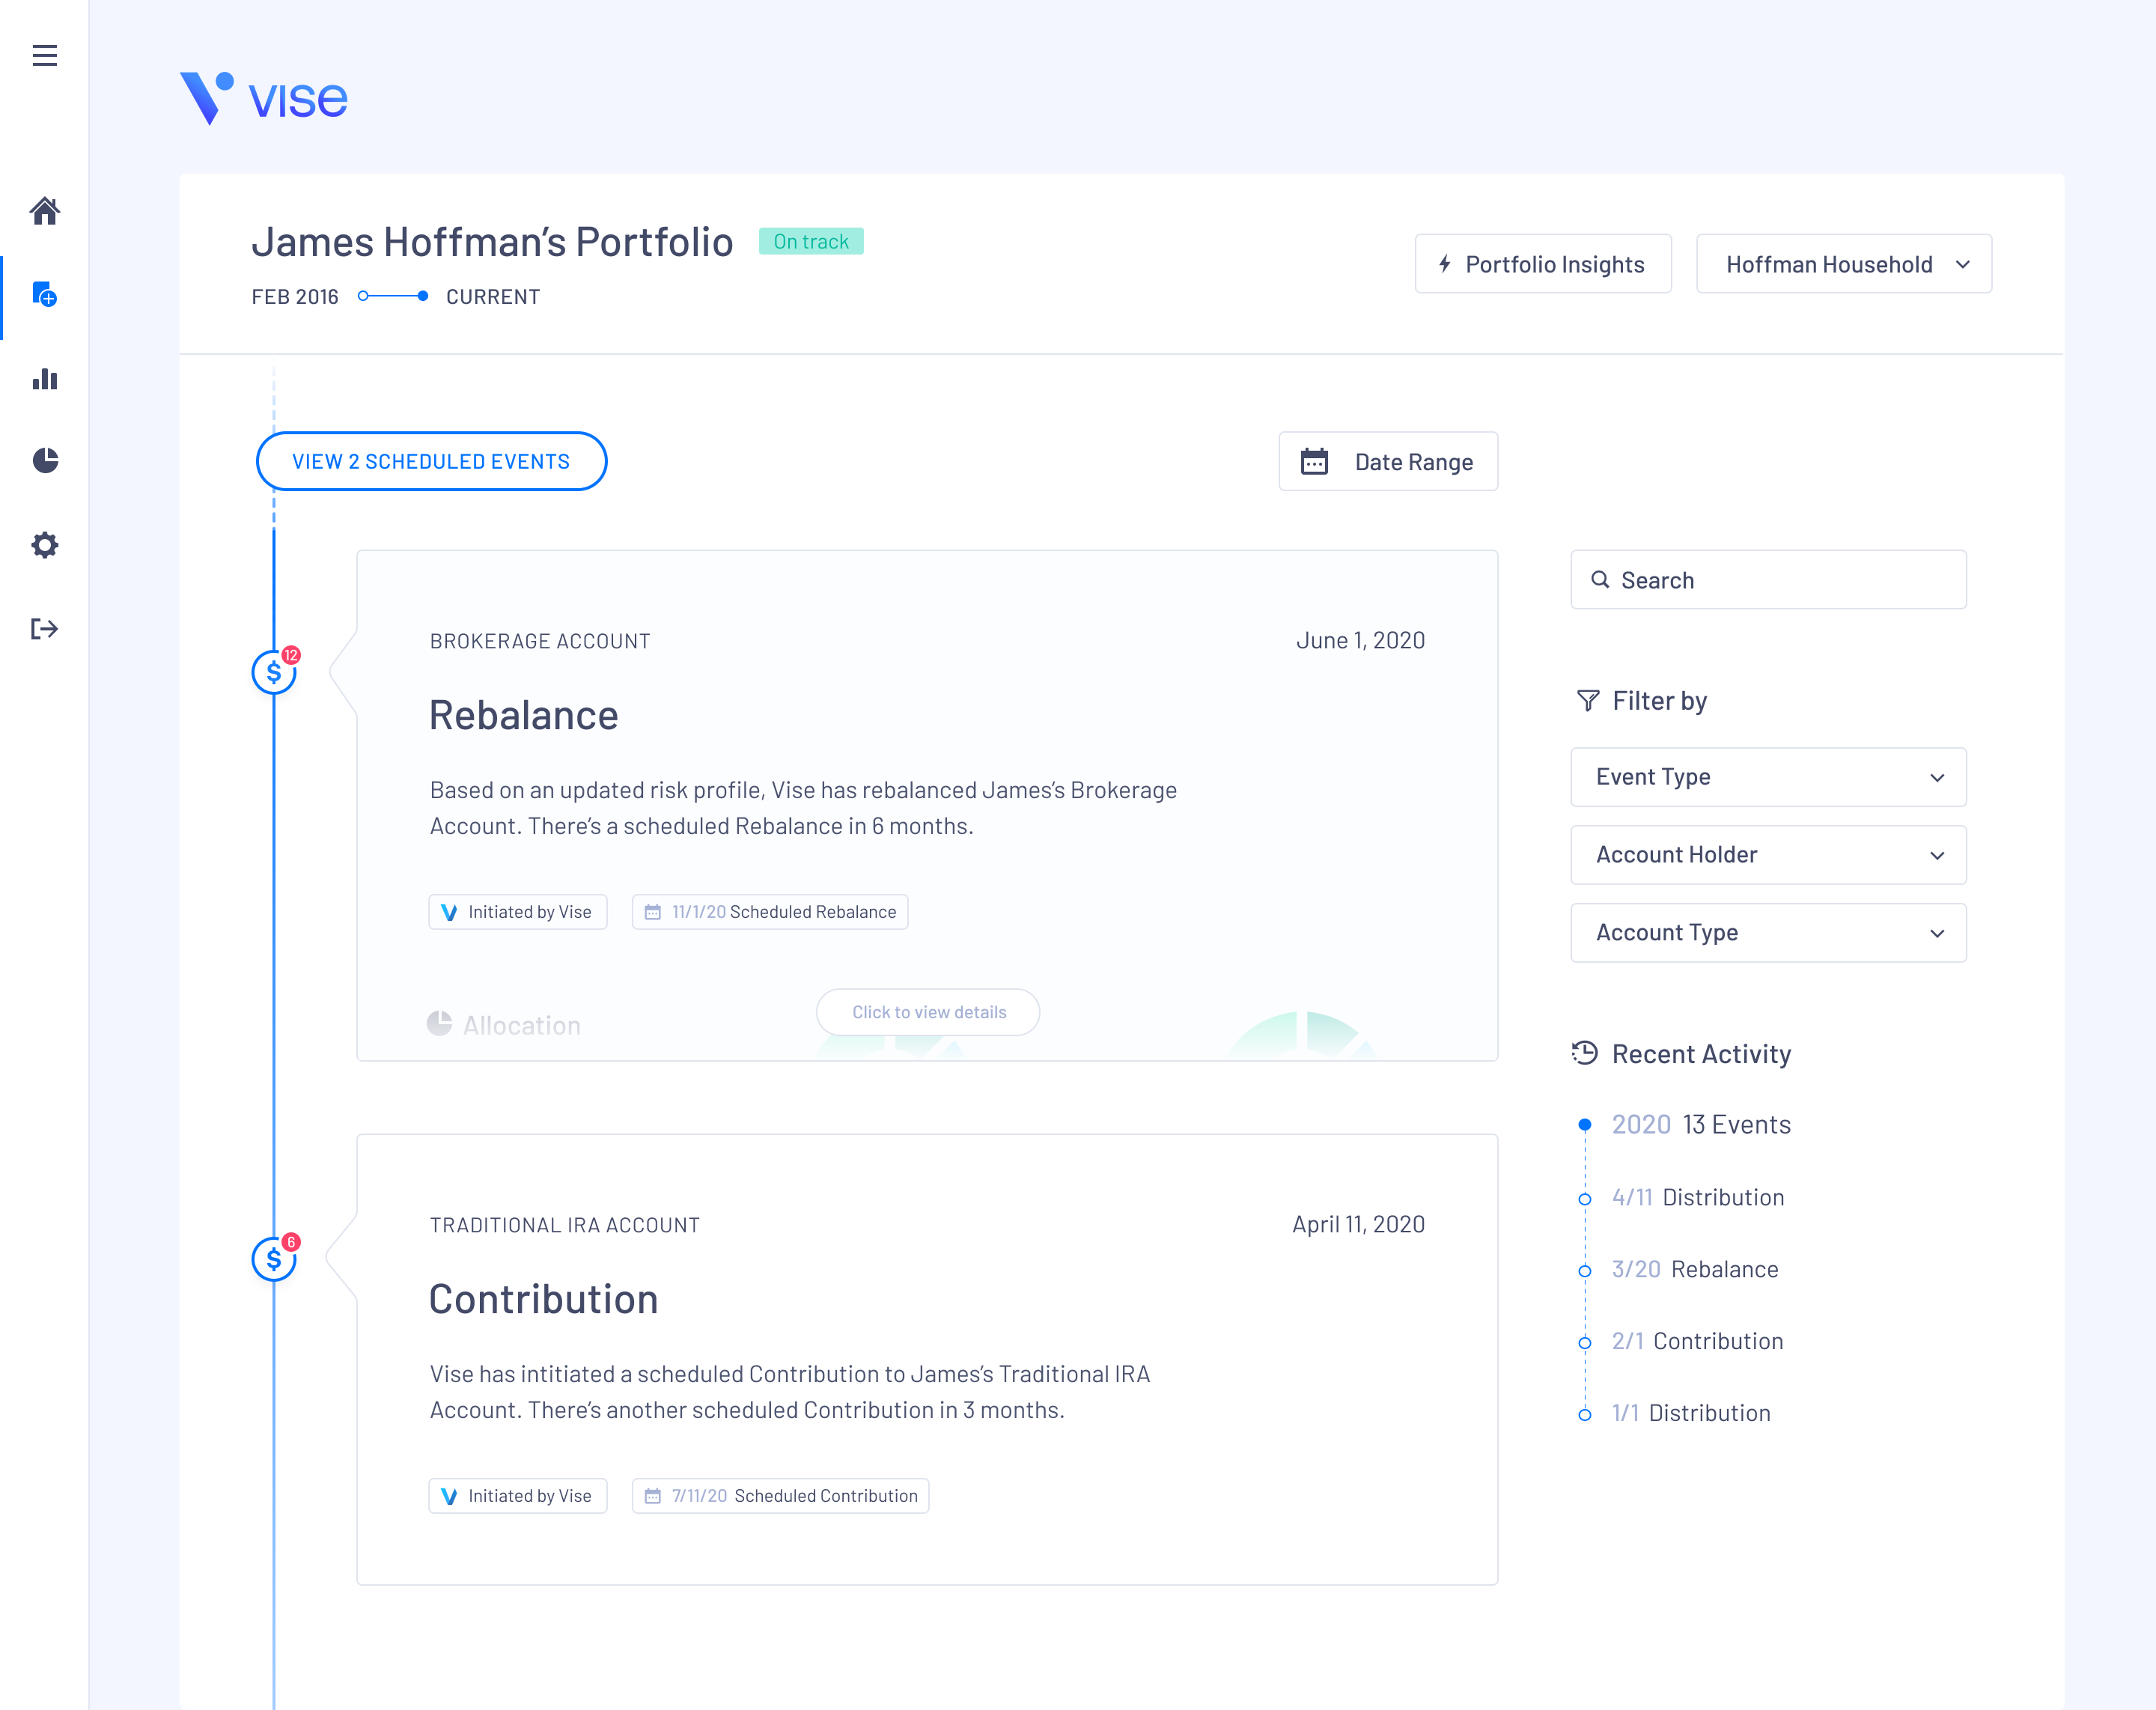Click the dollar marker with badge 12
The image size is (2156, 1710).
[275, 671]
